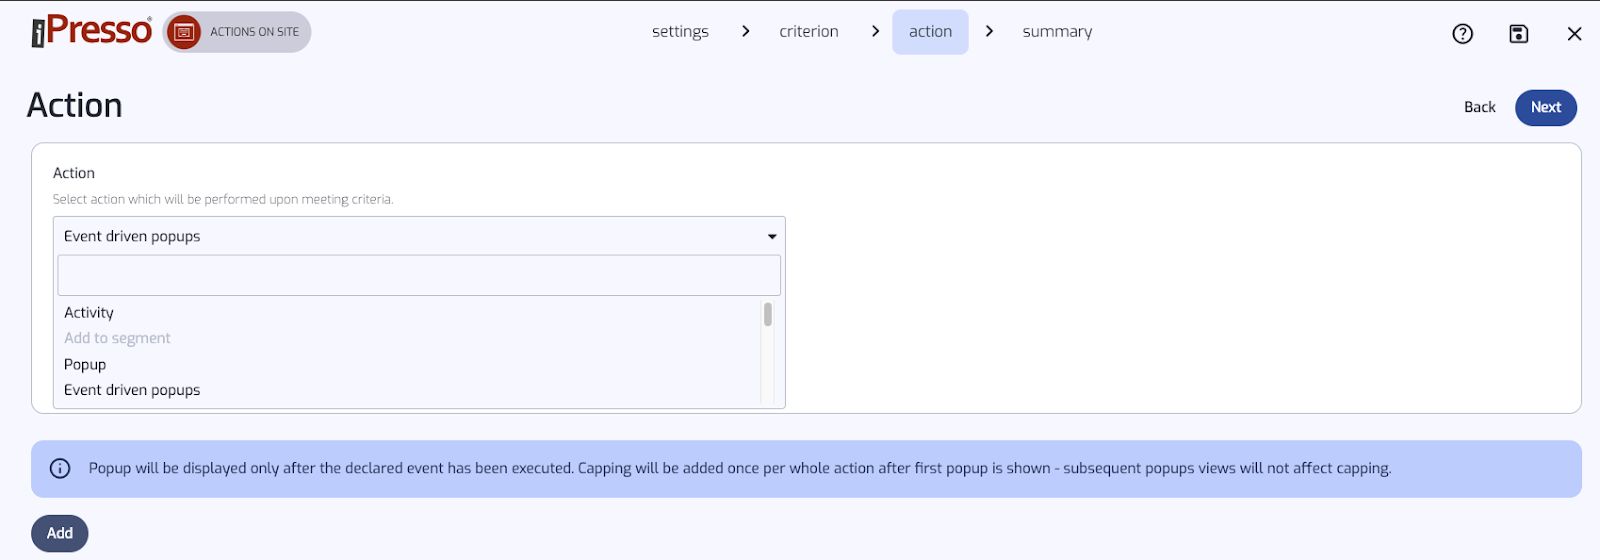This screenshot has width=1600, height=560.
Task: Open the Event driven popups select box
Action: click(x=419, y=236)
